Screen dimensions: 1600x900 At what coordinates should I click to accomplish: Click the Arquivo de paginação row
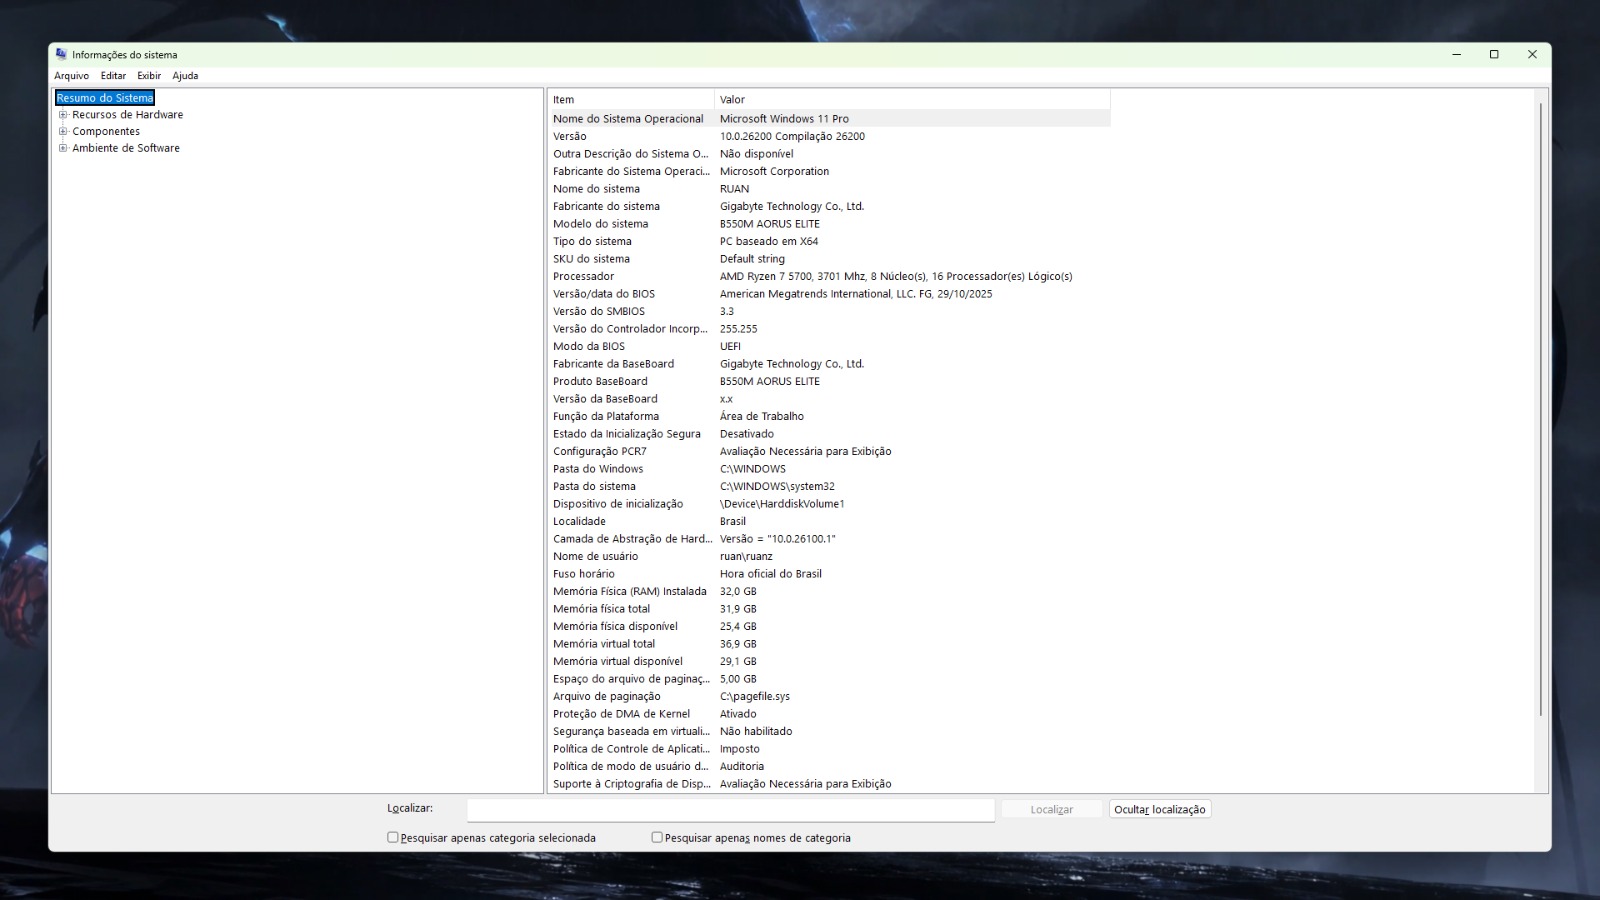[x=829, y=697]
